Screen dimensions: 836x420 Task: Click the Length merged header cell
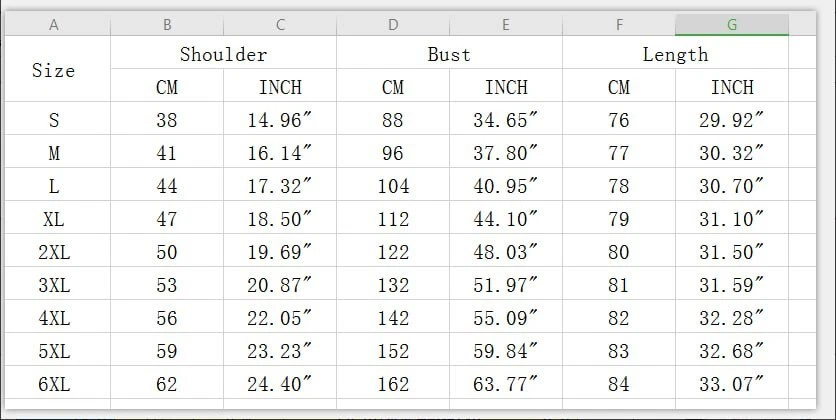675,52
